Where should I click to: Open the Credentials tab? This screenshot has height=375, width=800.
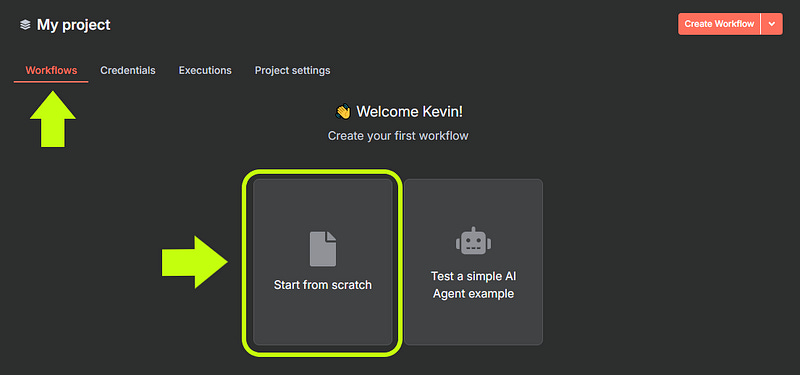128,70
